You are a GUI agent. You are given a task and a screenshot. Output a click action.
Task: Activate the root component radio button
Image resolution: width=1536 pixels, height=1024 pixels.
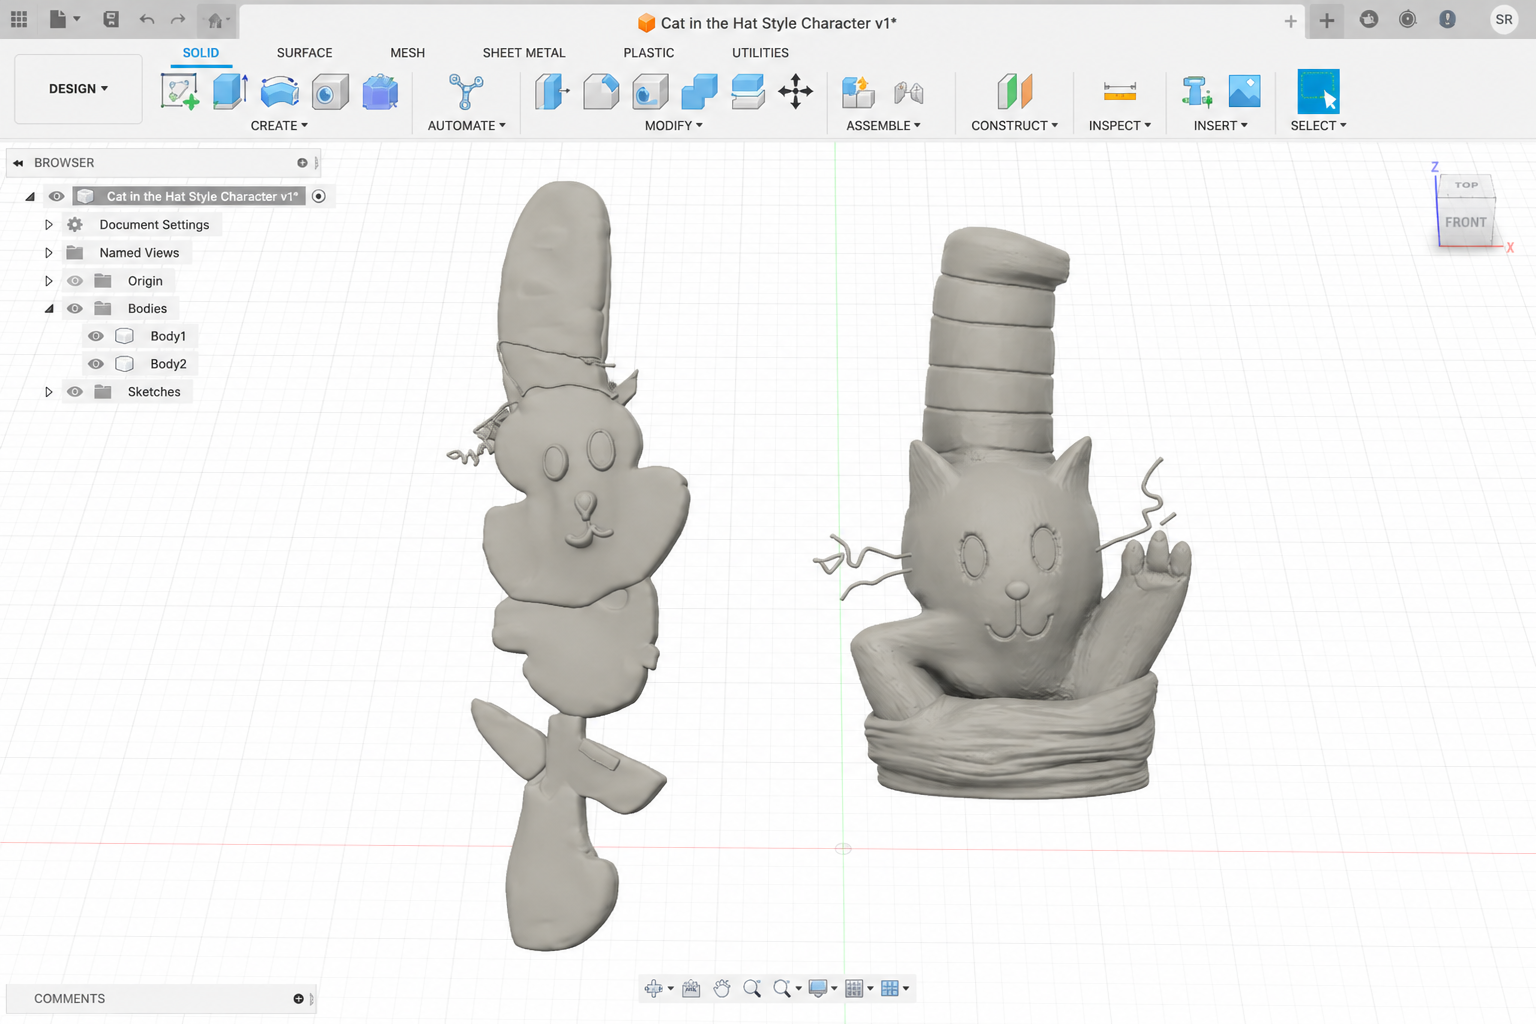point(319,196)
